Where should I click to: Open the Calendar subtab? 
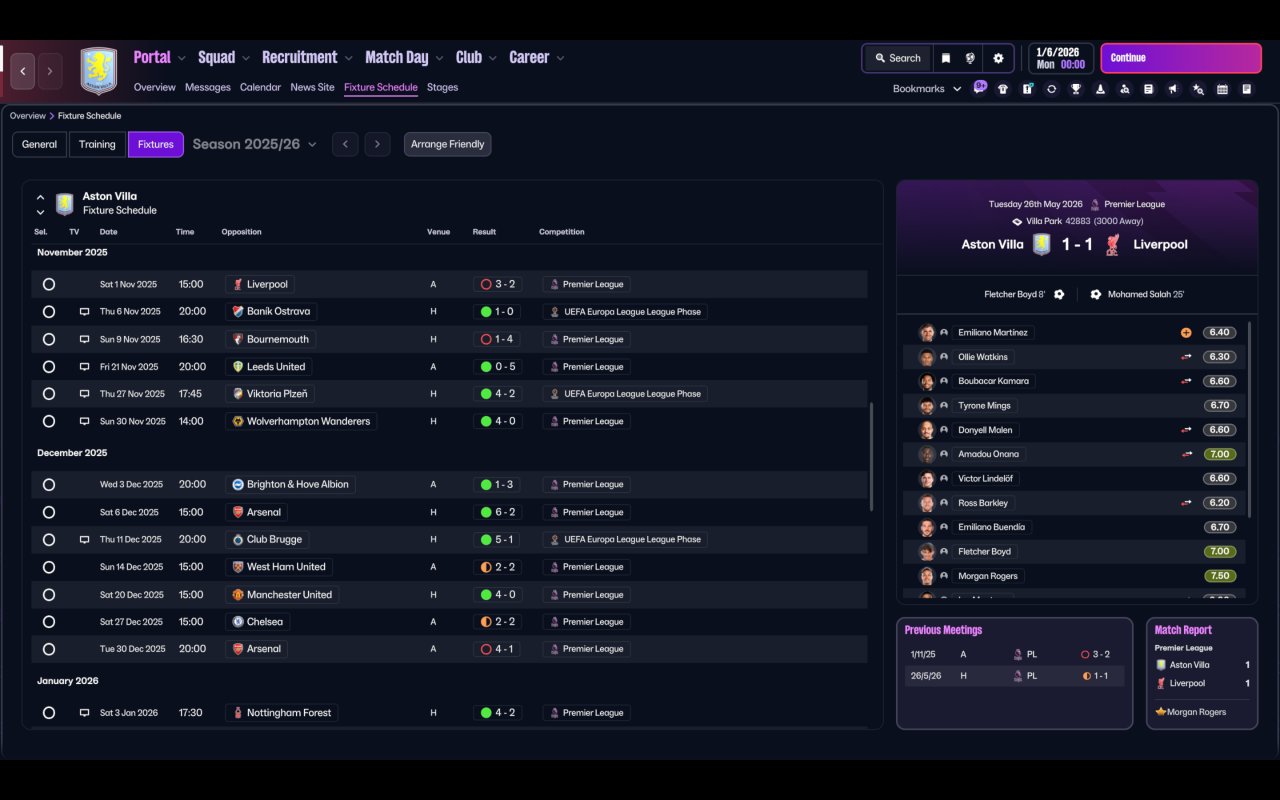pos(260,87)
